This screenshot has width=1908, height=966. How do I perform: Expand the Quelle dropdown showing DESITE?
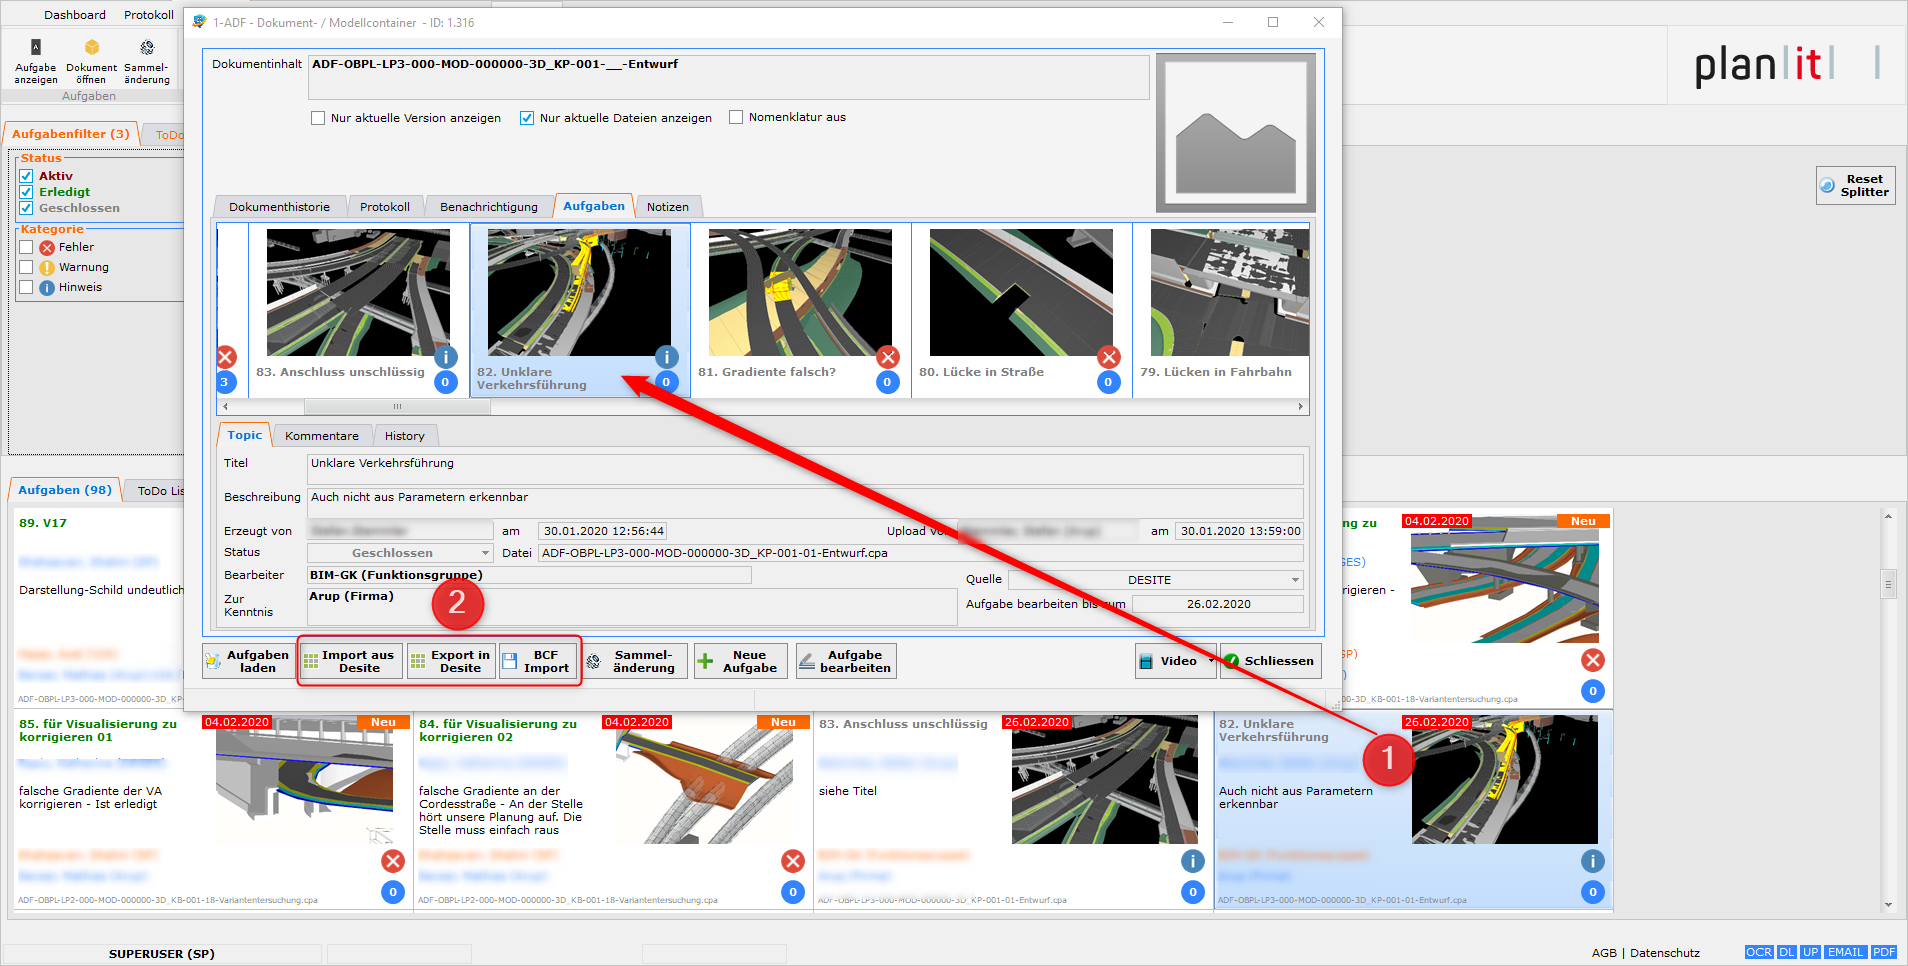pyautogui.click(x=1294, y=580)
